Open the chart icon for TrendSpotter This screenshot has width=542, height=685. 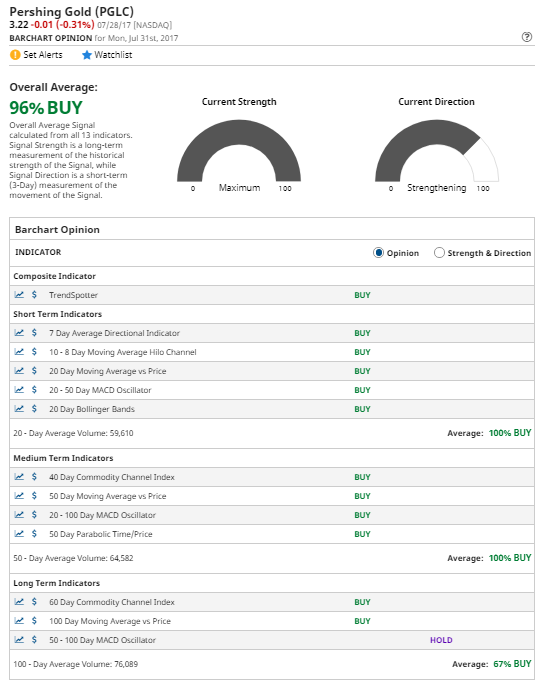[19, 294]
